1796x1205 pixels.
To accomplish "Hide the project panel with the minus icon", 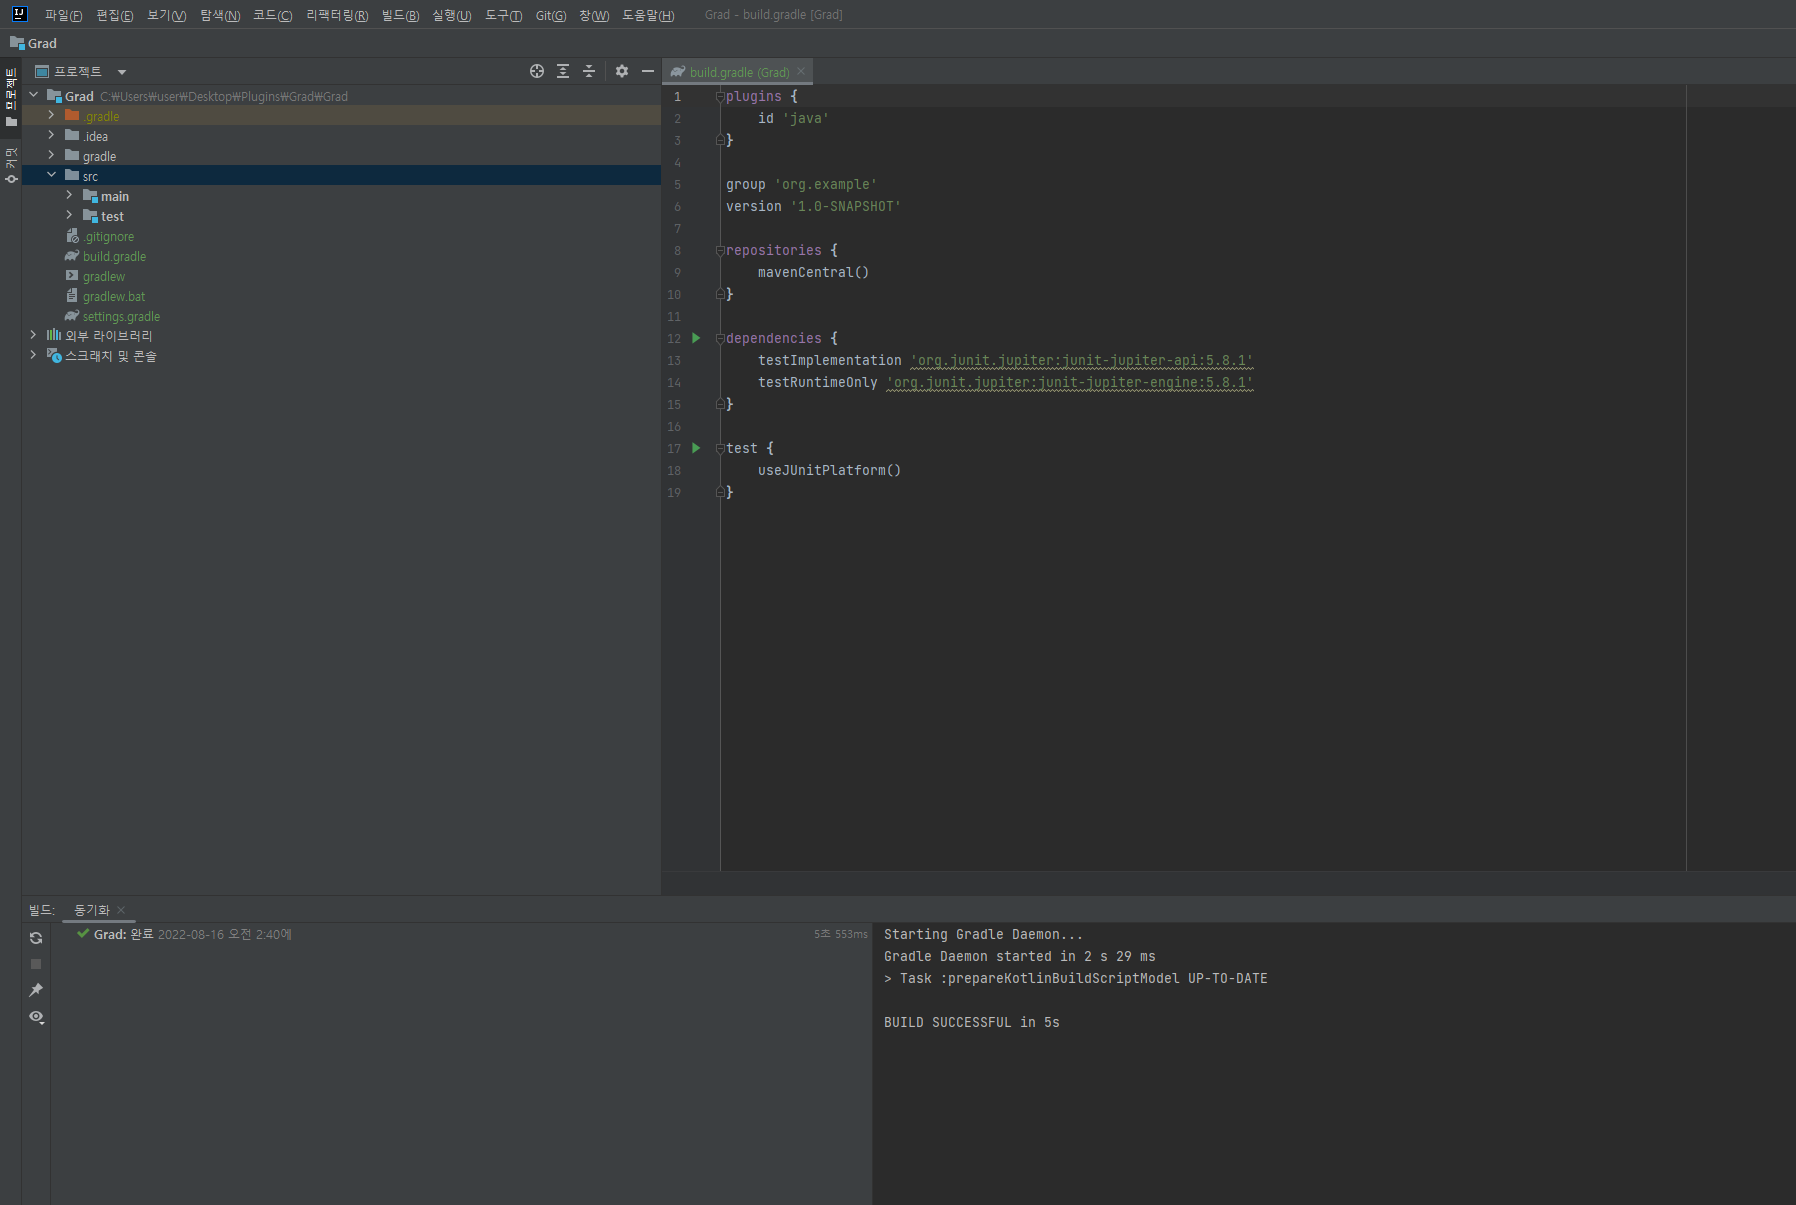I will 648,71.
